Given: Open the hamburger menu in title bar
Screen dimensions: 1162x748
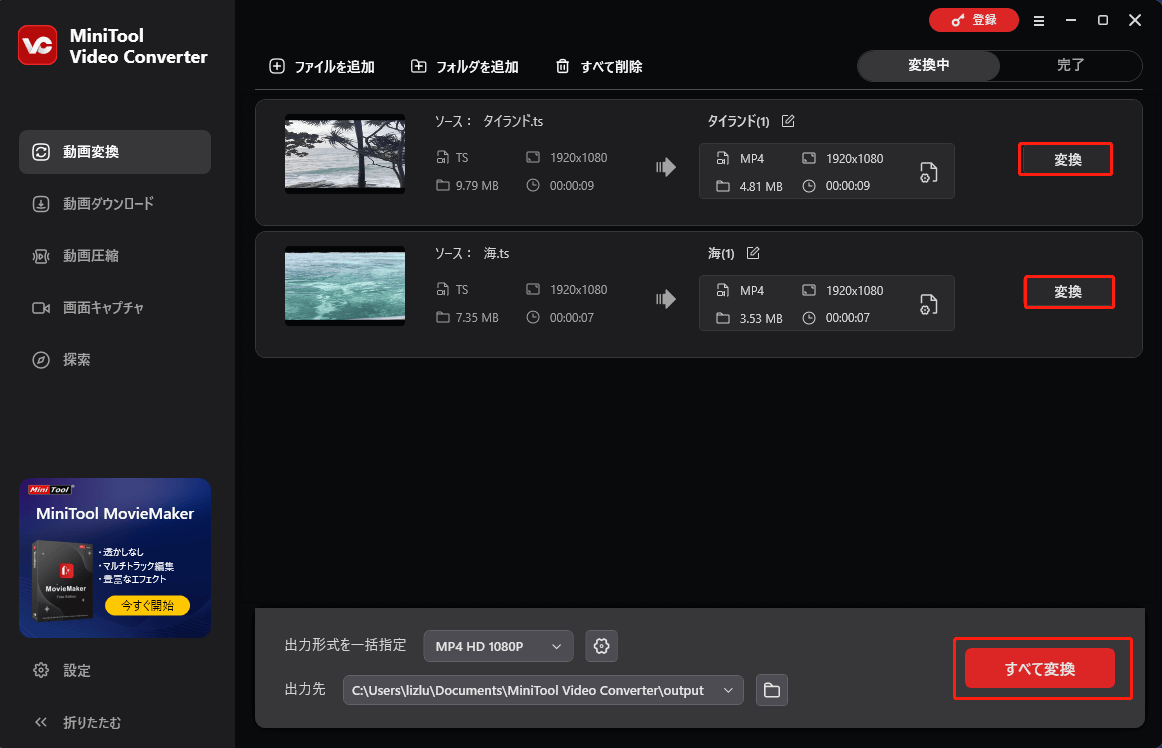Looking at the screenshot, I should [x=1039, y=21].
